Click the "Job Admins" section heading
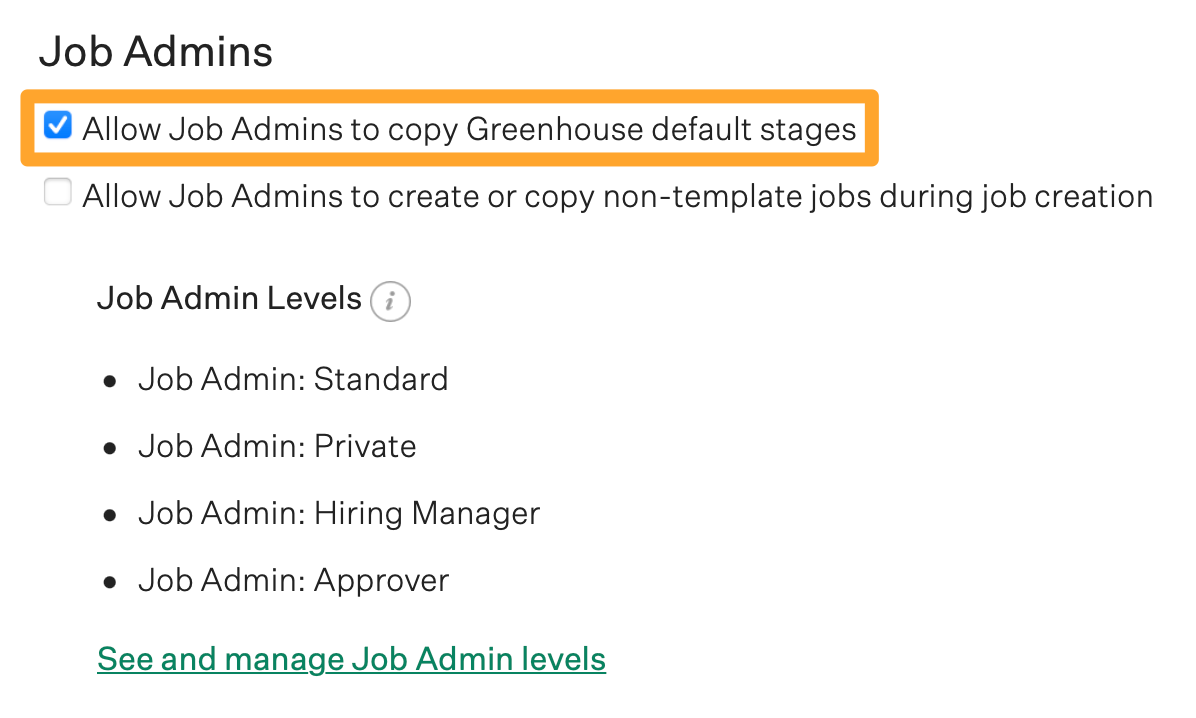This screenshot has height=718, width=1196. pyautogui.click(x=155, y=50)
